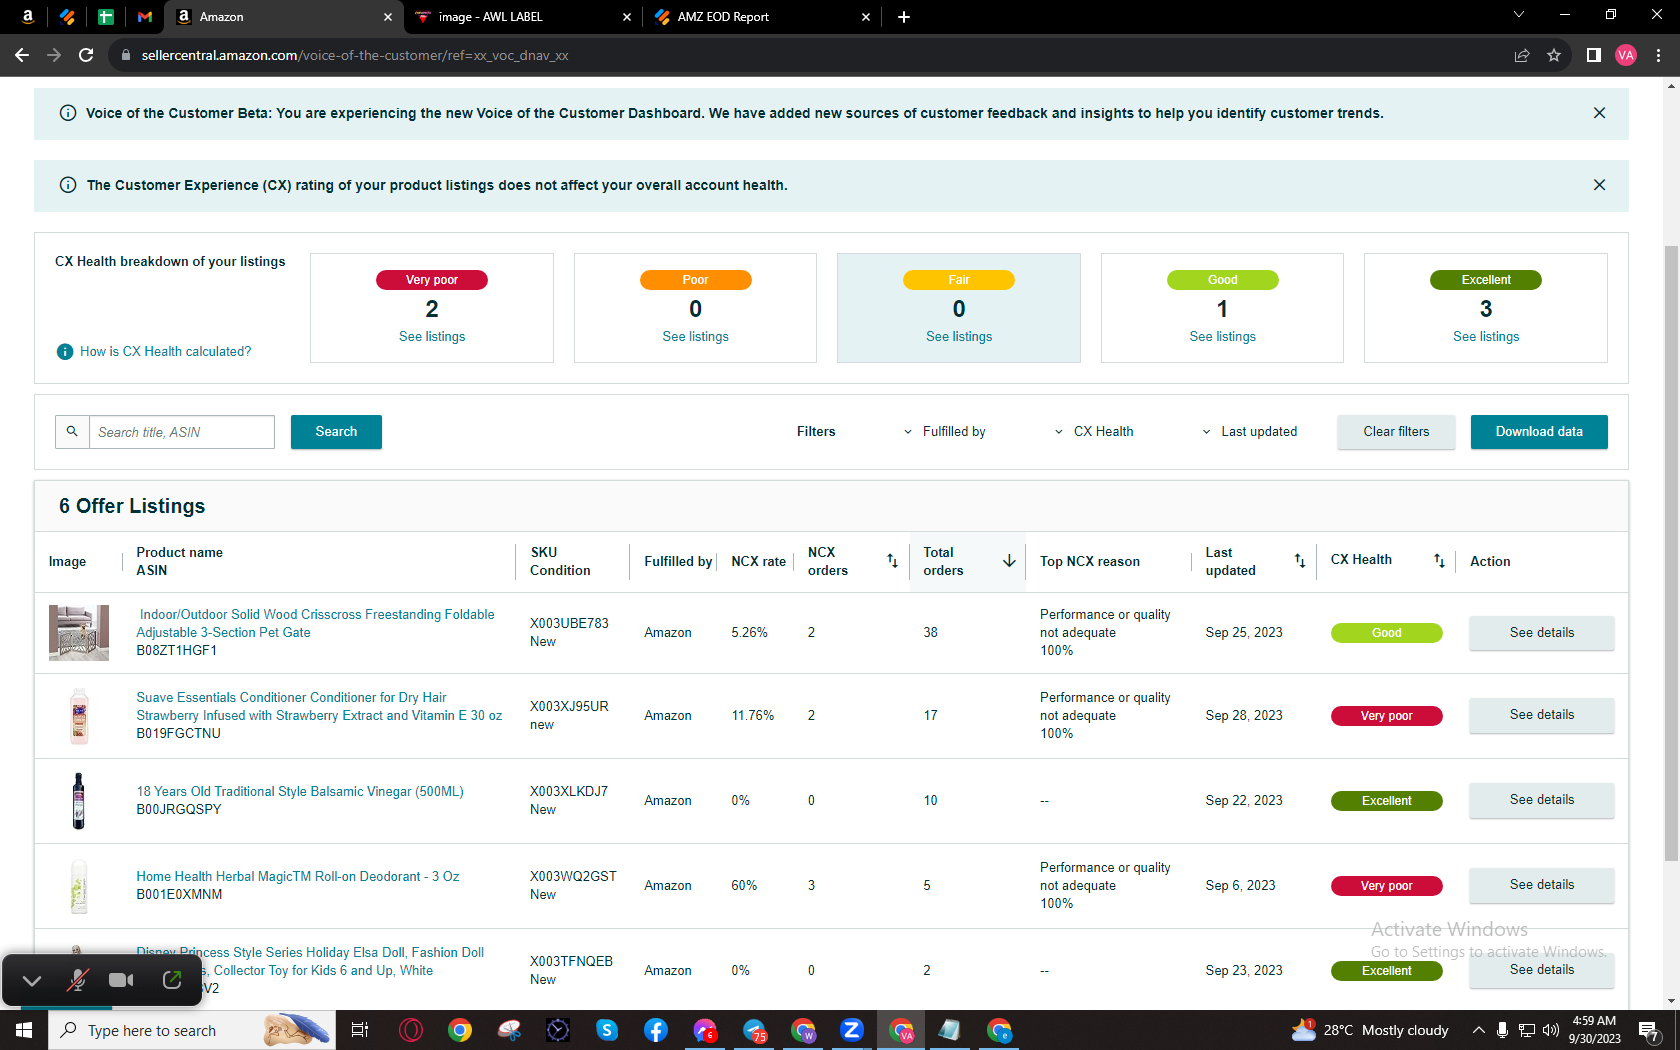The height and width of the screenshot is (1050, 1680).
Task: Select the Amazon browser tab
Action: tap(284, 17)
